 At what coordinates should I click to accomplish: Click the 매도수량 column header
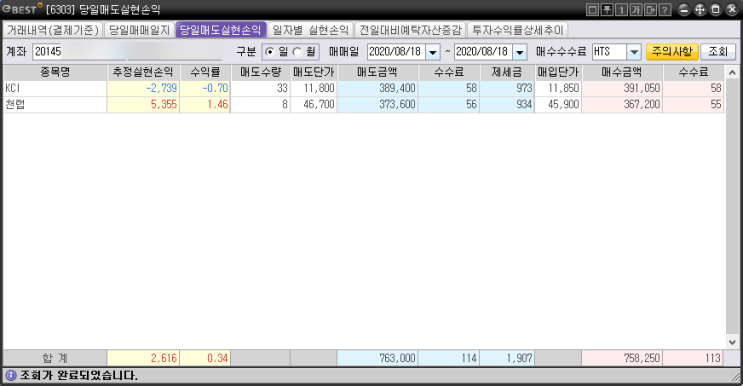tap(261, 72)
